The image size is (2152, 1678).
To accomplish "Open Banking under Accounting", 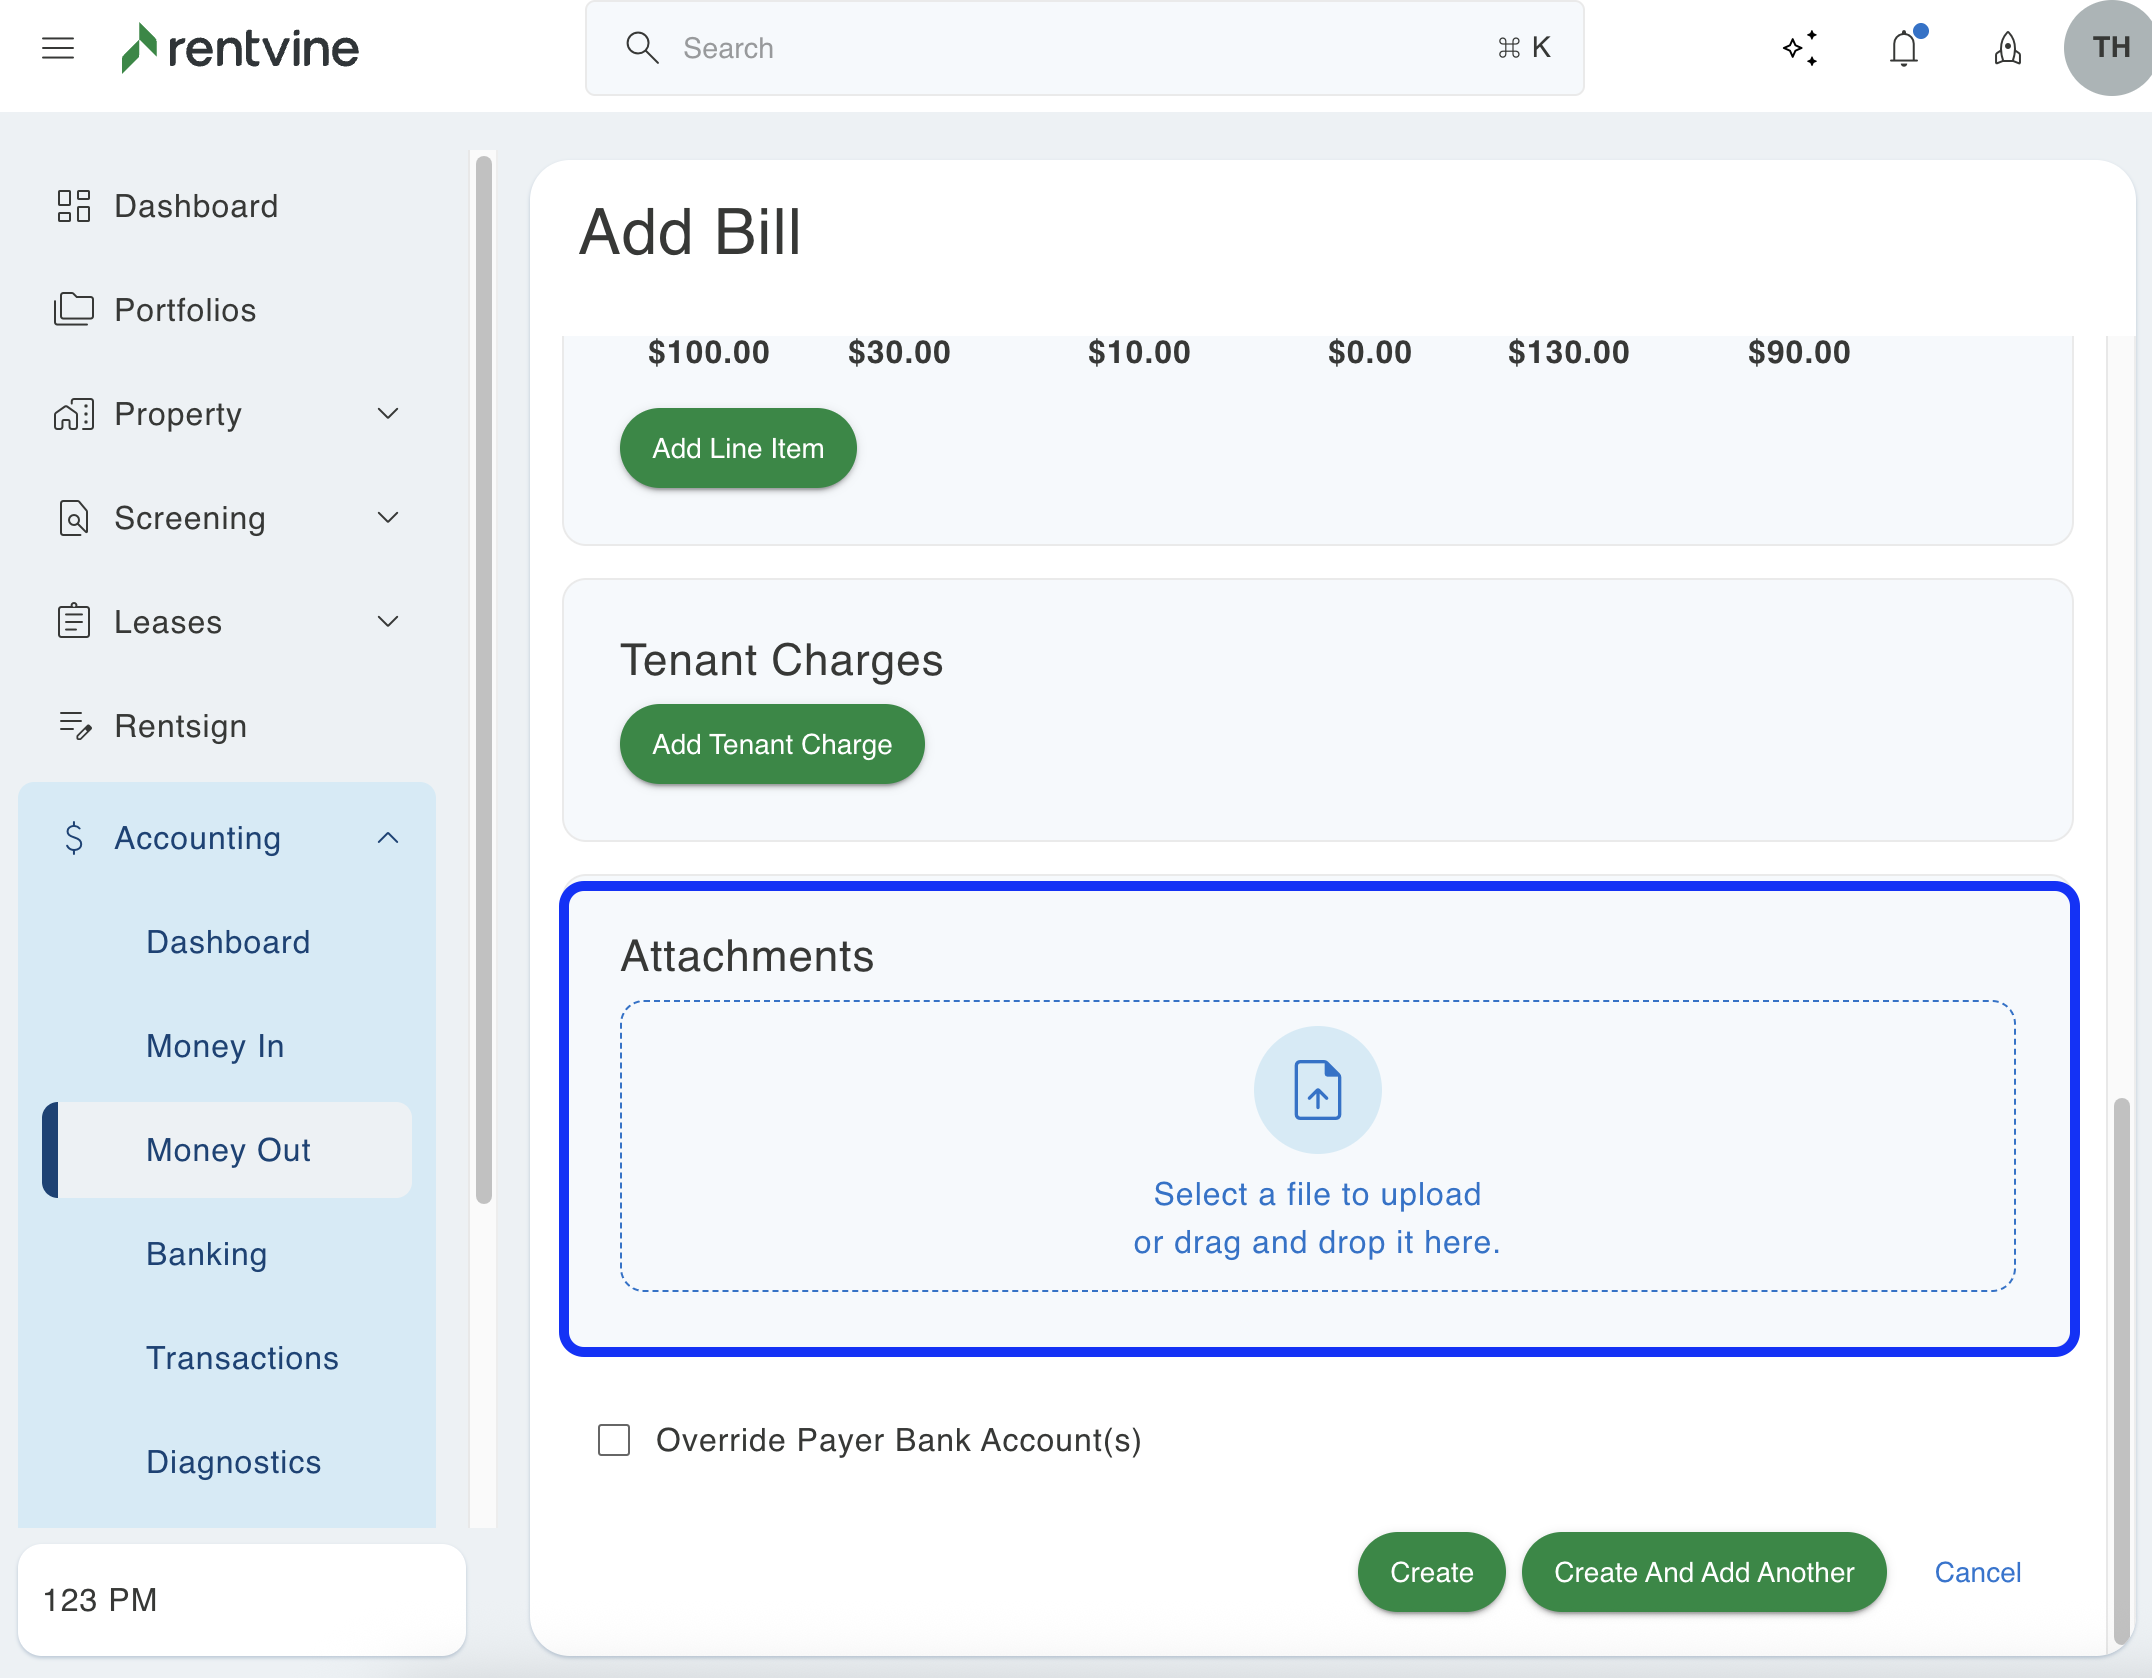I will click(206, 1254).
